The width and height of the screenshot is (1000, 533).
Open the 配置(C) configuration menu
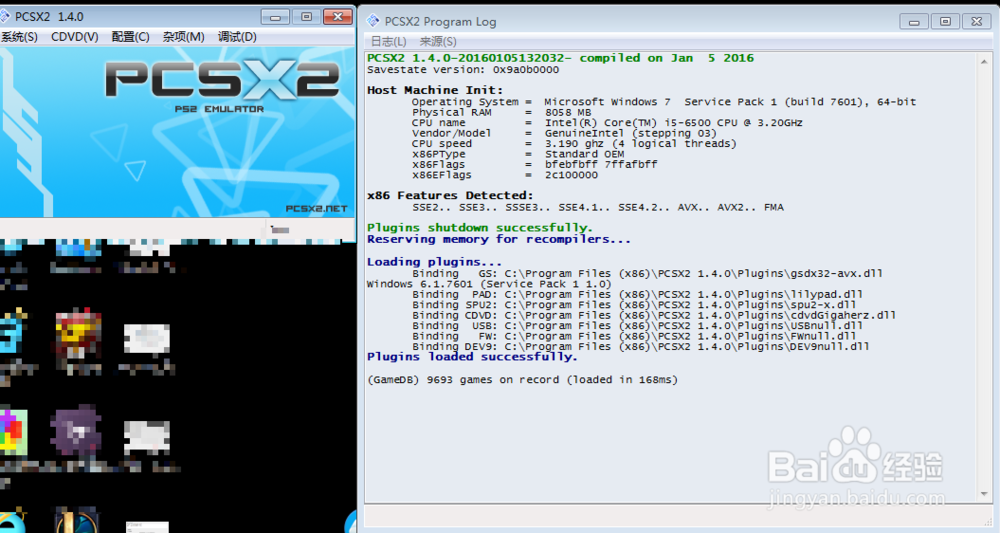click(x=130, y=37)
